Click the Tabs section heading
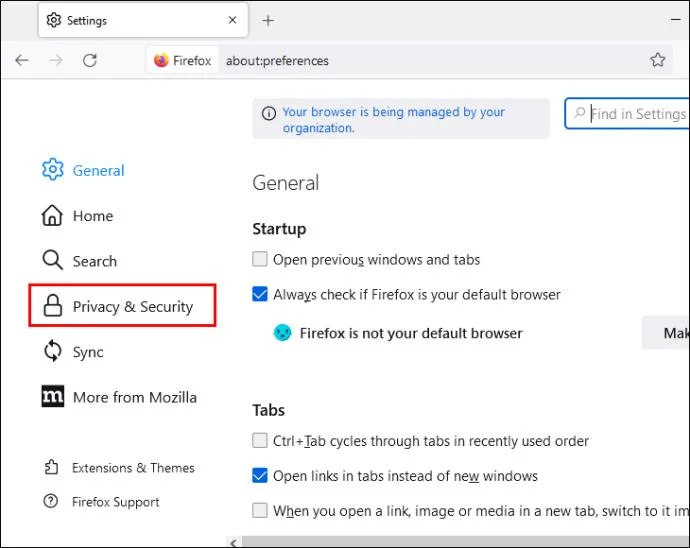Image resolution: width=690 pixels, height=548 pixels. 268,410
